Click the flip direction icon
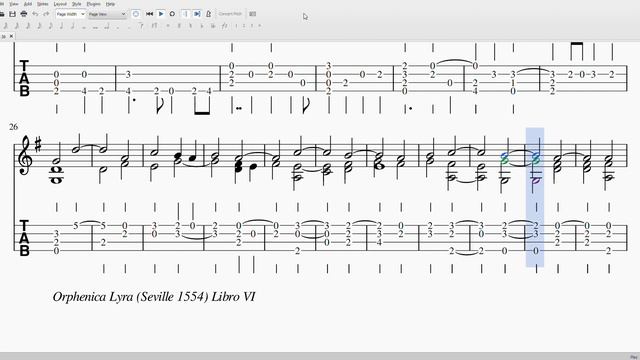The width and height of the screenshot is (640, 360). coord(224,26)
